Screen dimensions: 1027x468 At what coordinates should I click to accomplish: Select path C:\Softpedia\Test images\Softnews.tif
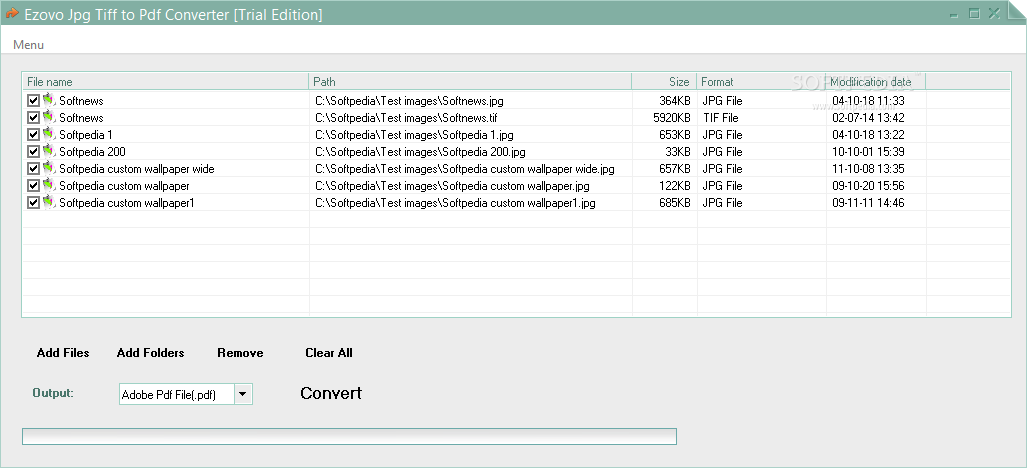click(407, 118)
